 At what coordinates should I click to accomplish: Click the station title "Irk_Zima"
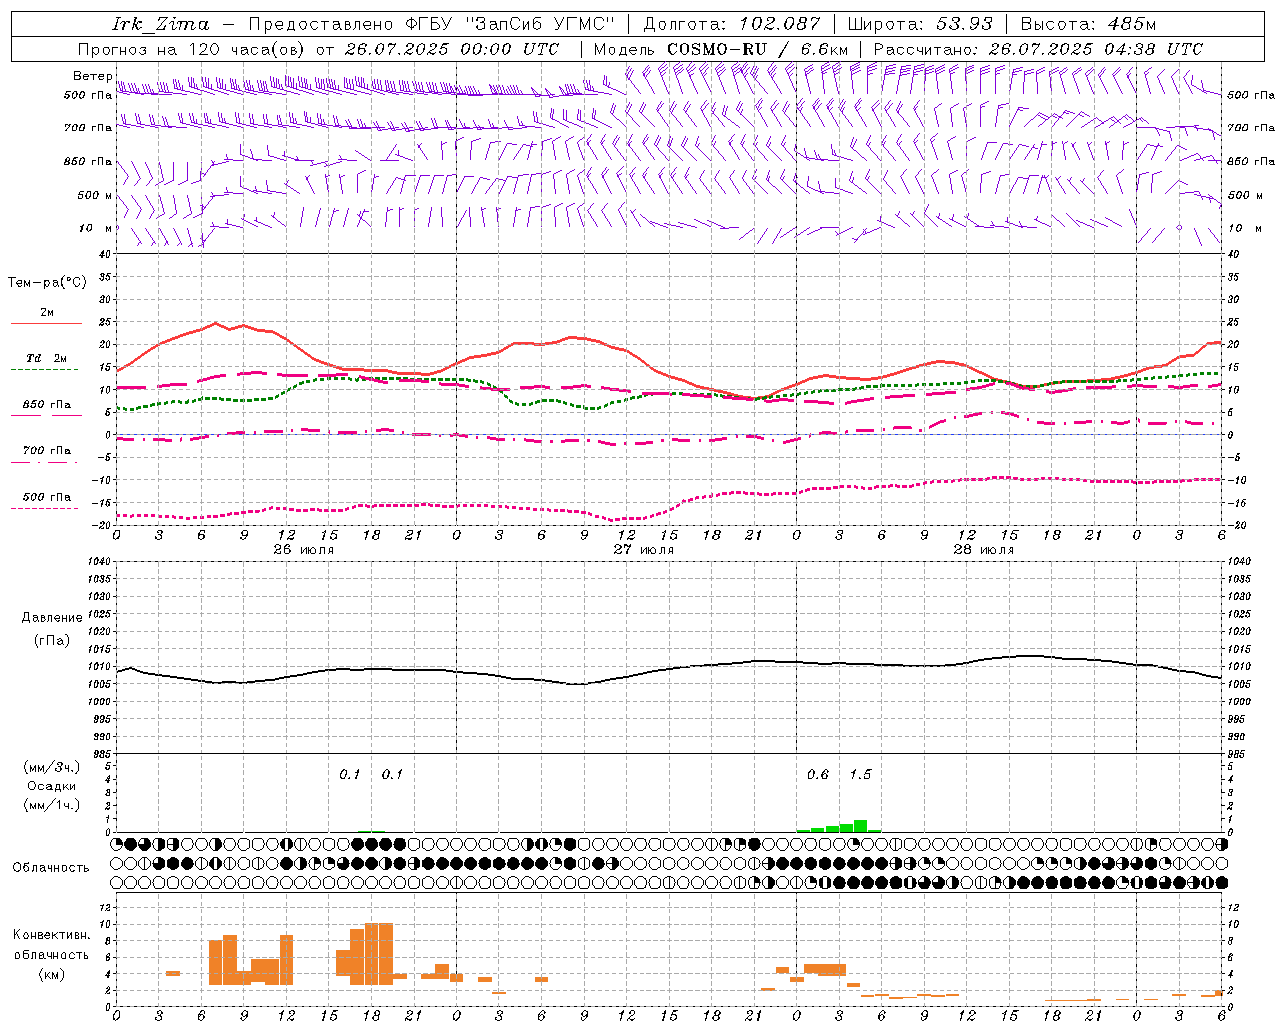pos(161,24)
